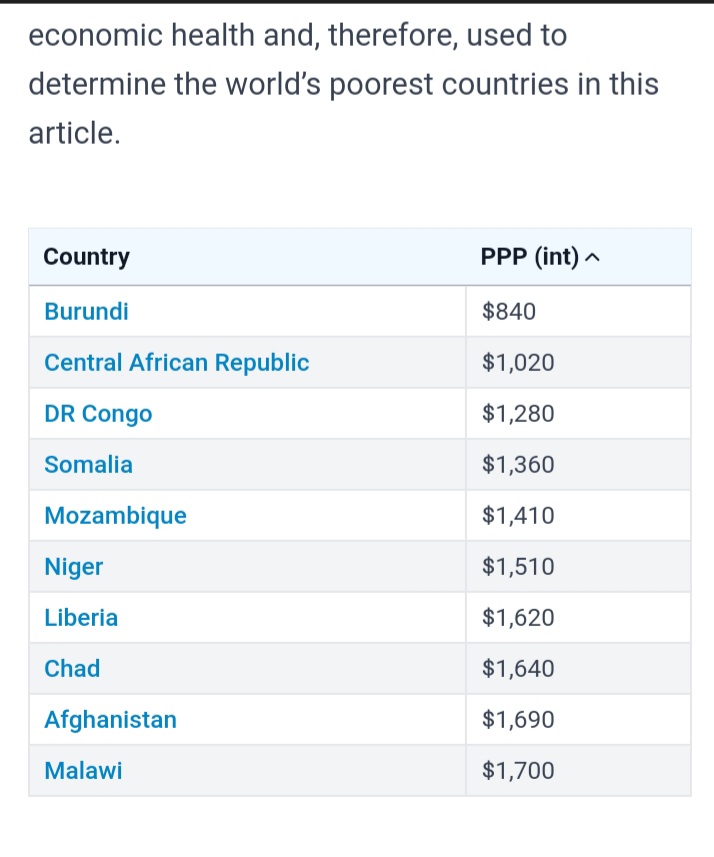This screenshot has height=857, width=714.
Task: Sort table by PPP (int) header
Action: point(530,257)
